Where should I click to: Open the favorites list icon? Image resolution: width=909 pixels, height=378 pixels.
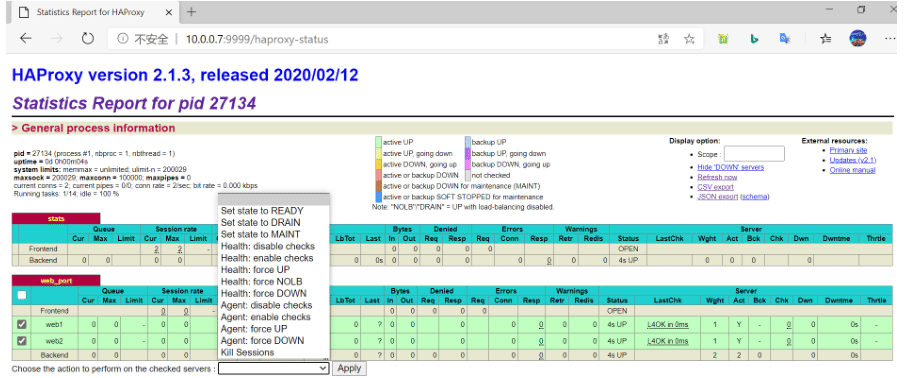pos(826,39)
